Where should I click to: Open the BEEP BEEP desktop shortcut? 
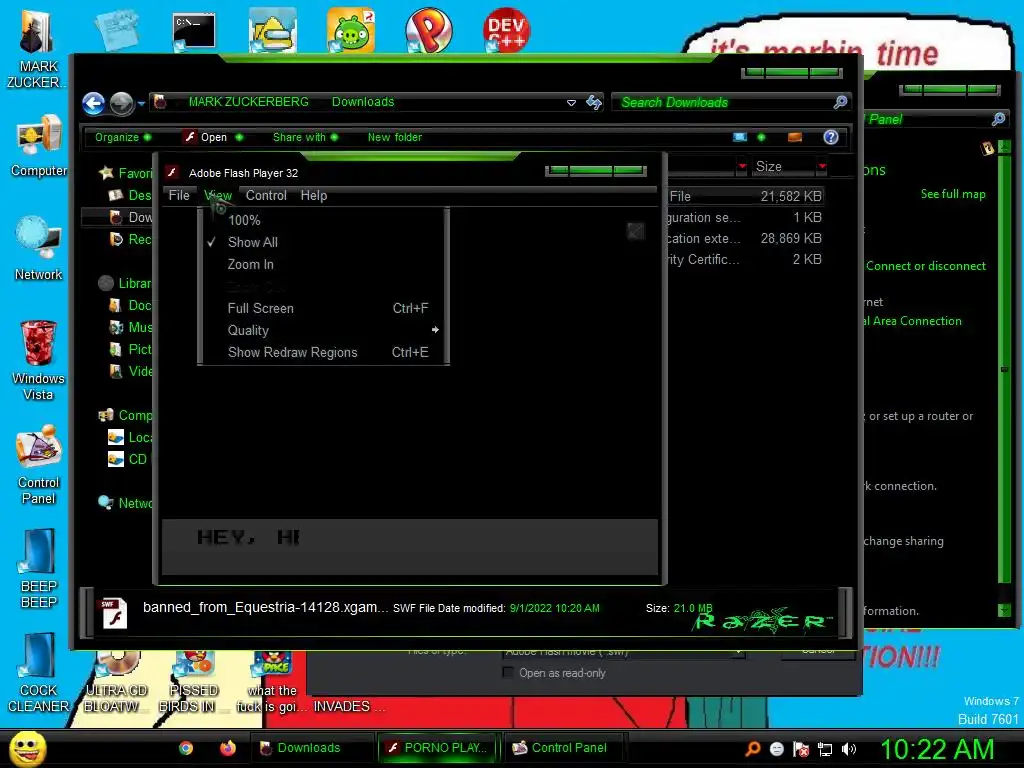tap(39, 569)
